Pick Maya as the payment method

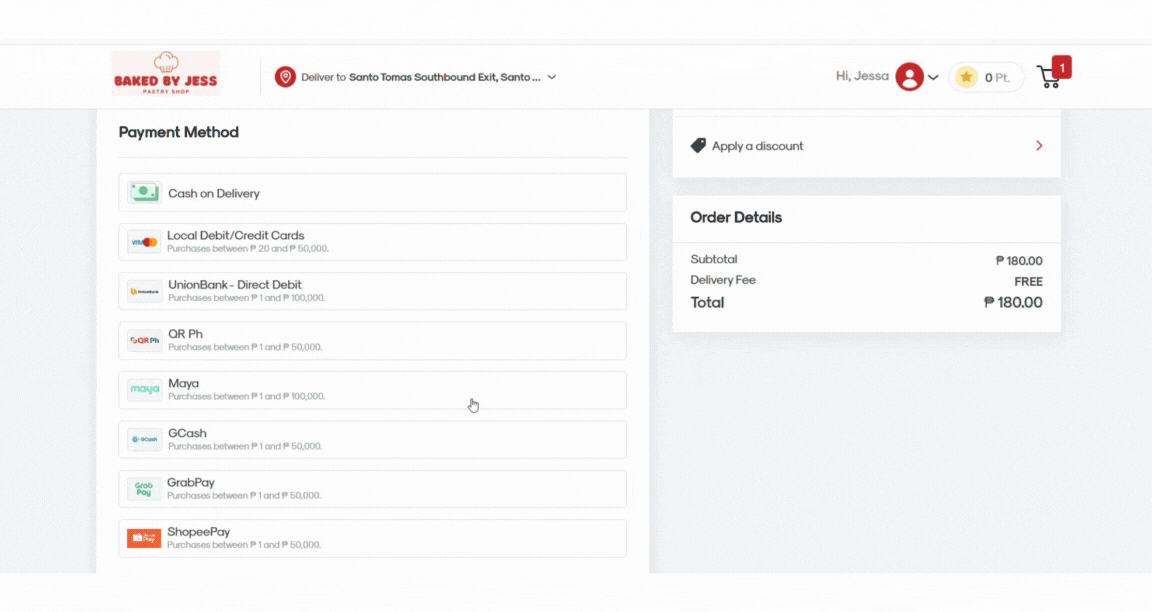point(372,390)
